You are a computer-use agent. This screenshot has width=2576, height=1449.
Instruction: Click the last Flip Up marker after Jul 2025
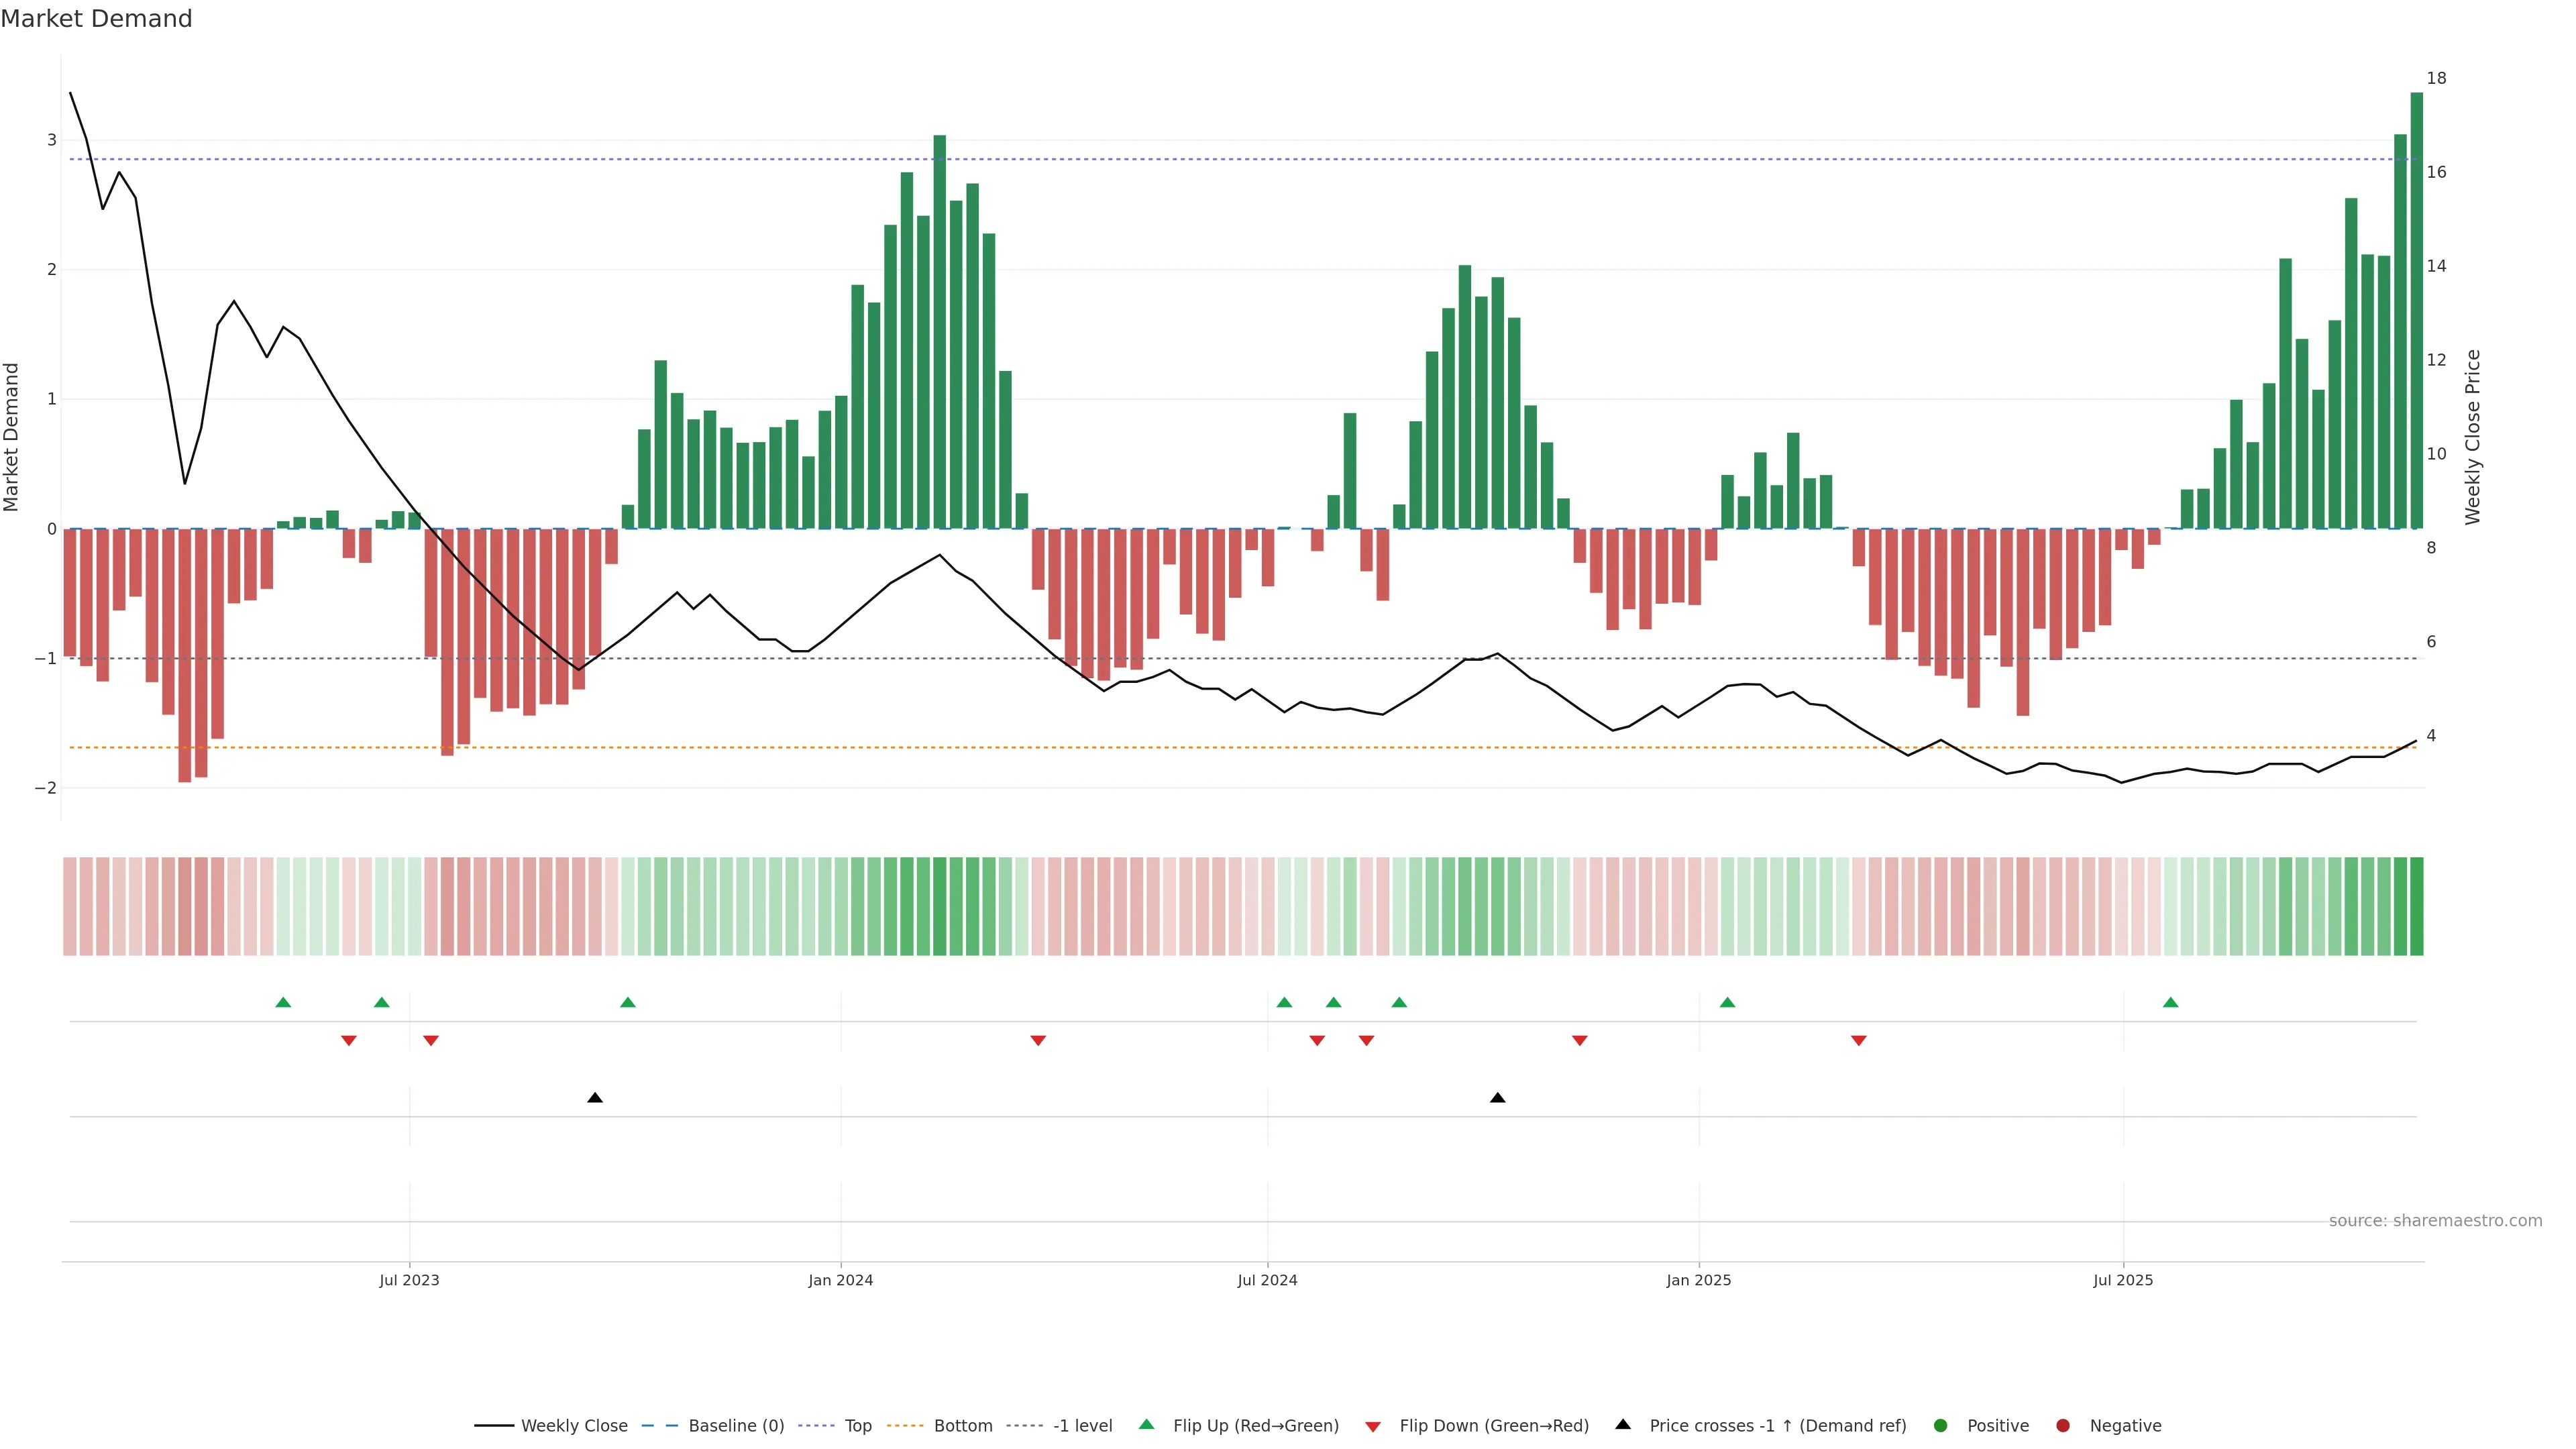tap(2170, 1002)
